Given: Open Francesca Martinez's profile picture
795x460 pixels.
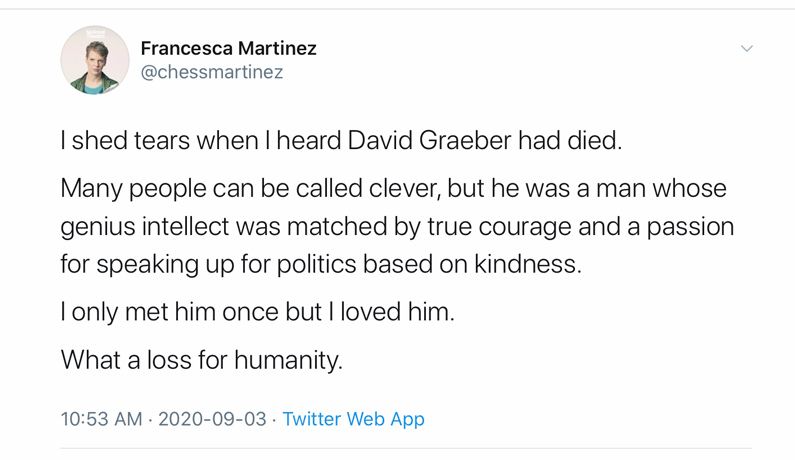Looking at the screenshot, I should tap(95, 60).
